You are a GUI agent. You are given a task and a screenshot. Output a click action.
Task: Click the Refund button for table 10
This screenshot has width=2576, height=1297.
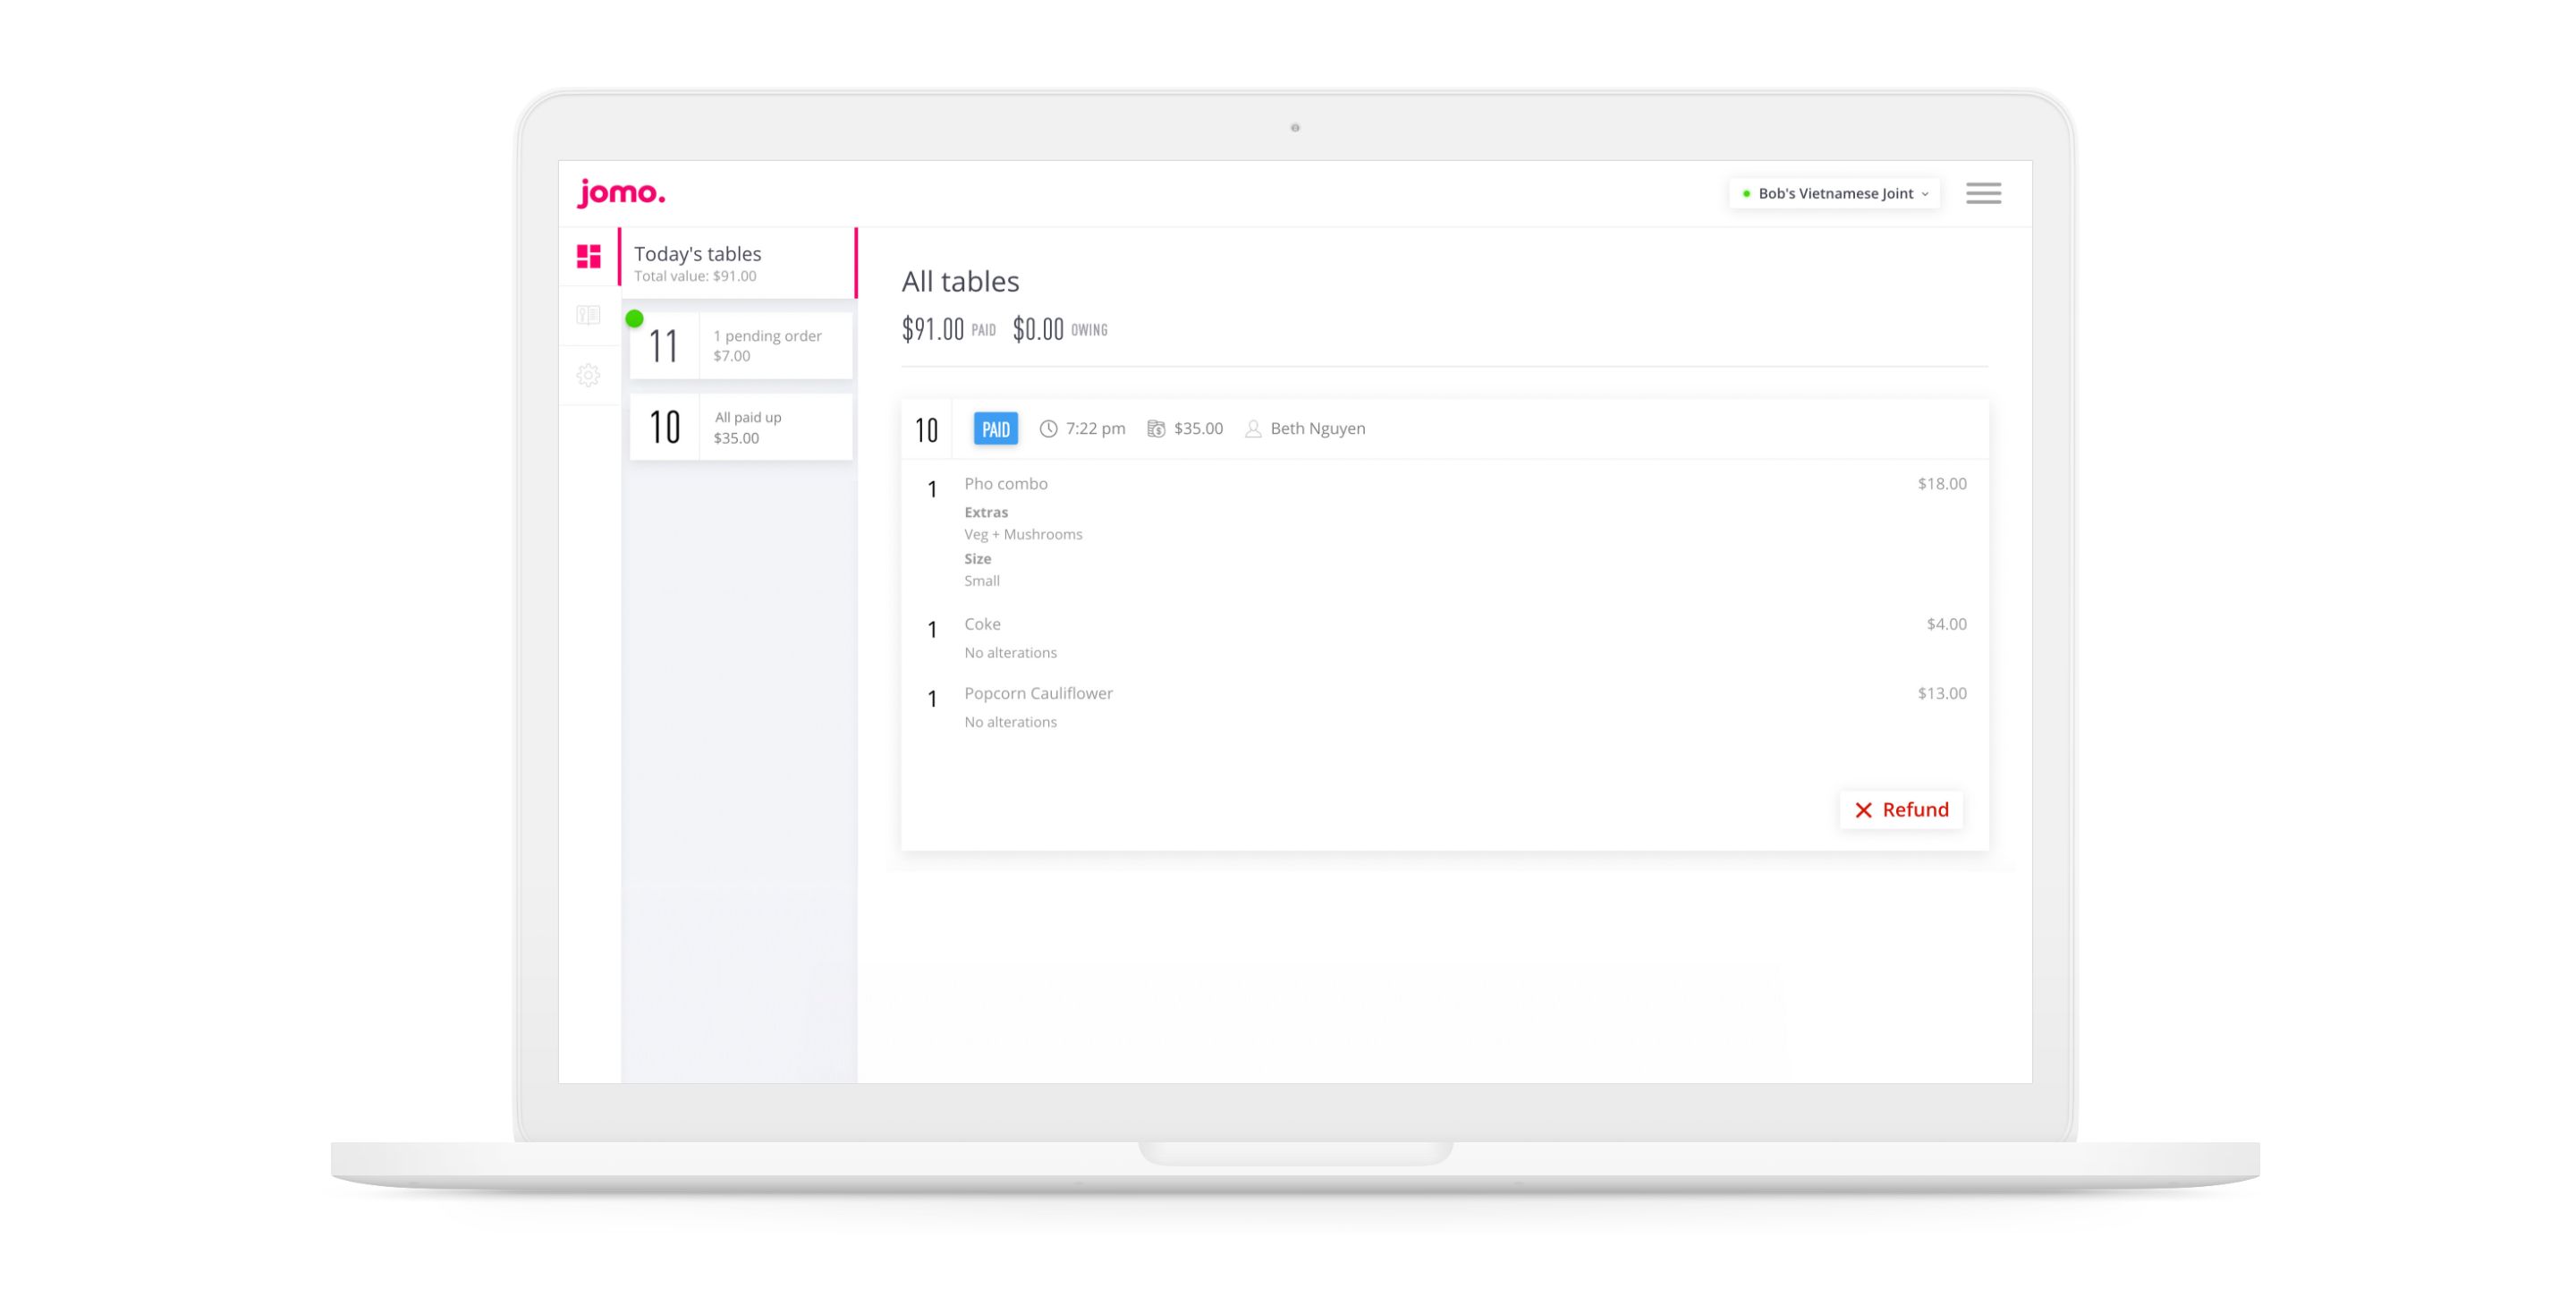tap(1902, 809)
